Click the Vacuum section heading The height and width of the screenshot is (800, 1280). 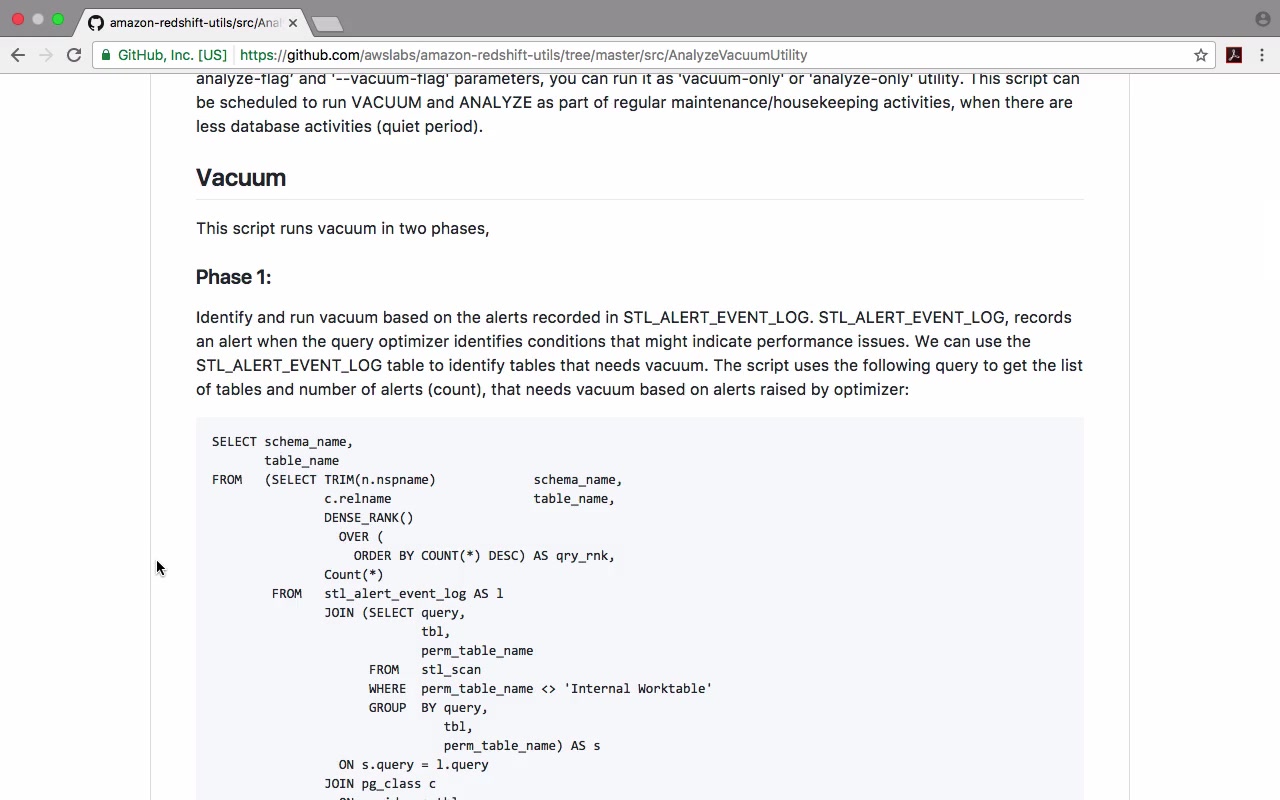click(x=241, y=178)
